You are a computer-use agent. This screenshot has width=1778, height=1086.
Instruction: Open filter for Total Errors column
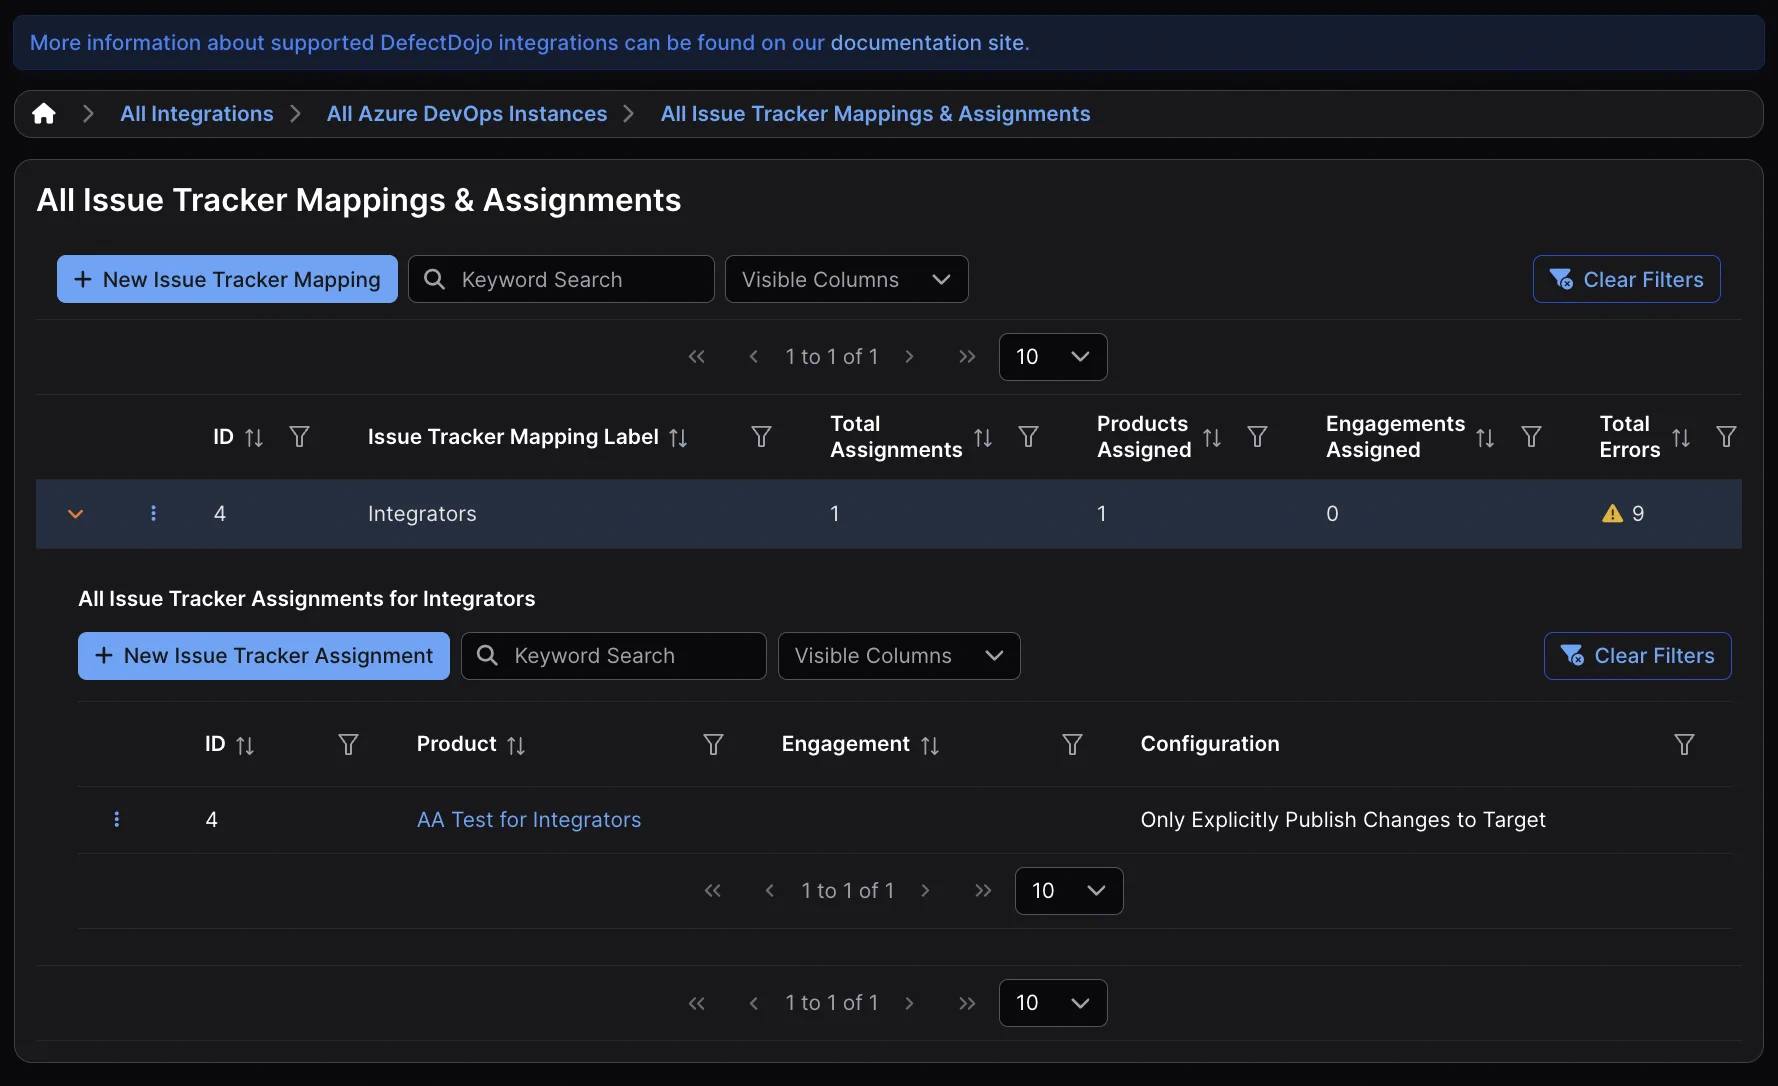point(1725,437)
